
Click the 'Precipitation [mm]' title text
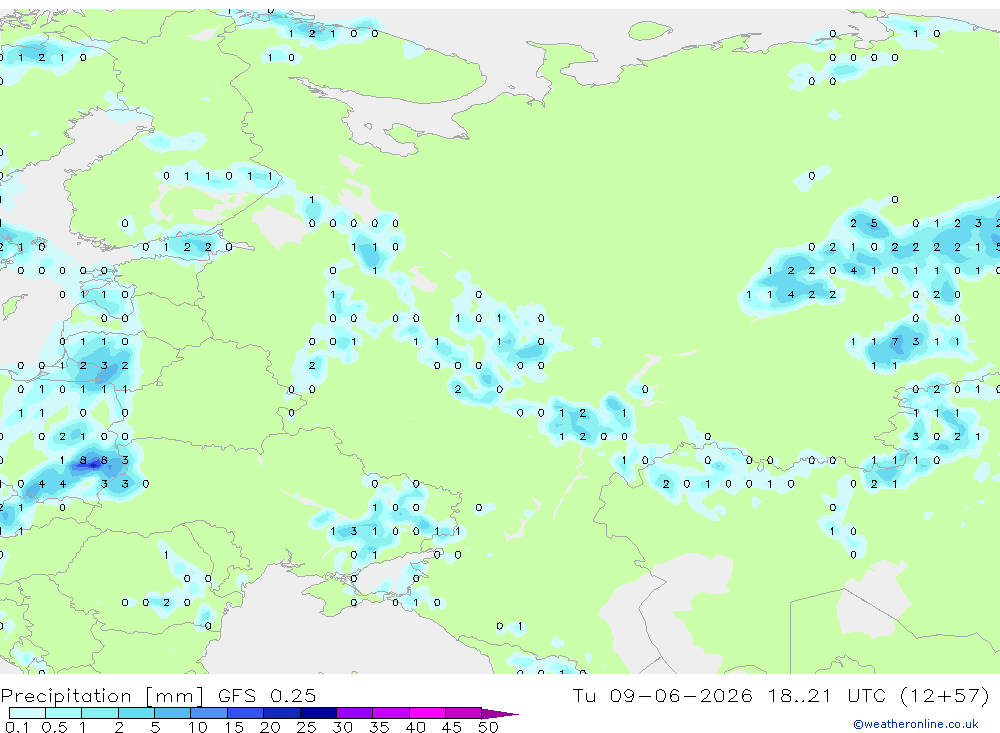[x=102, y=696]
